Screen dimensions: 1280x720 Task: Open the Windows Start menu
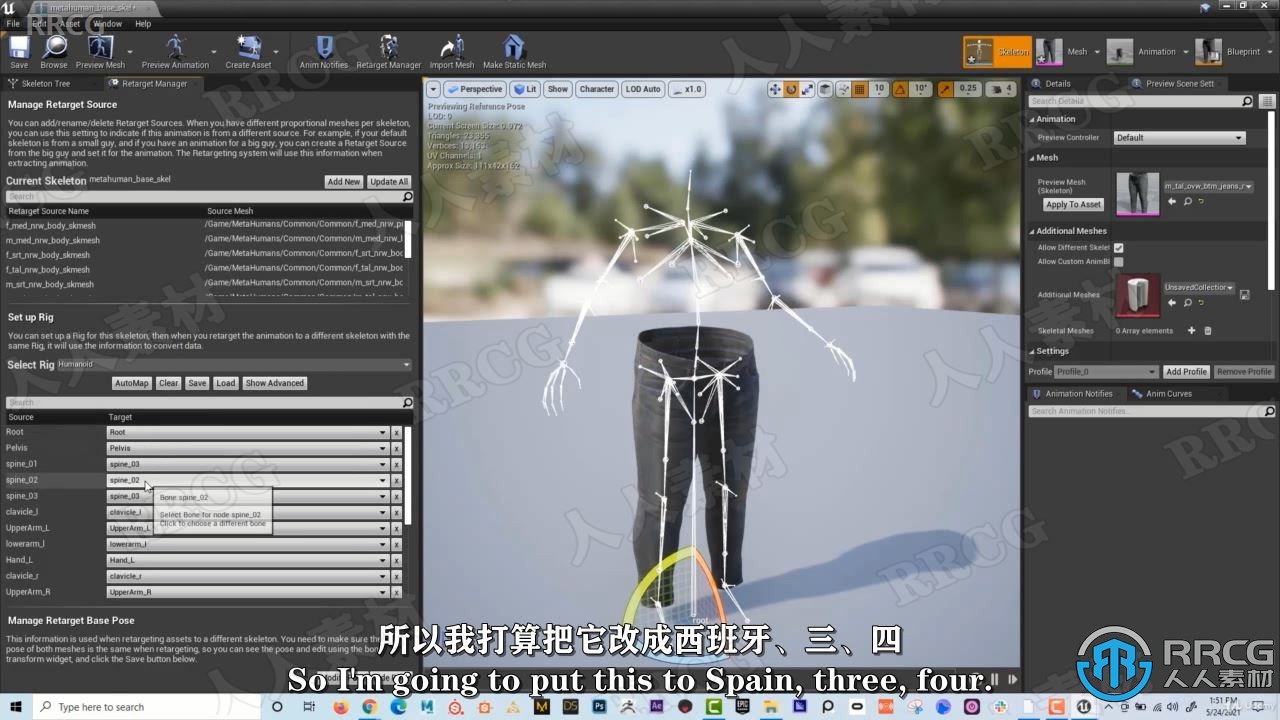click(16, 707)
